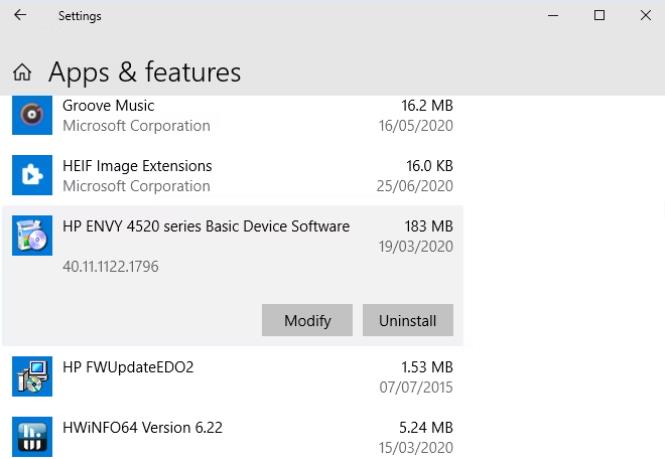Select the HEIF Image Extensions entry name

137,166
